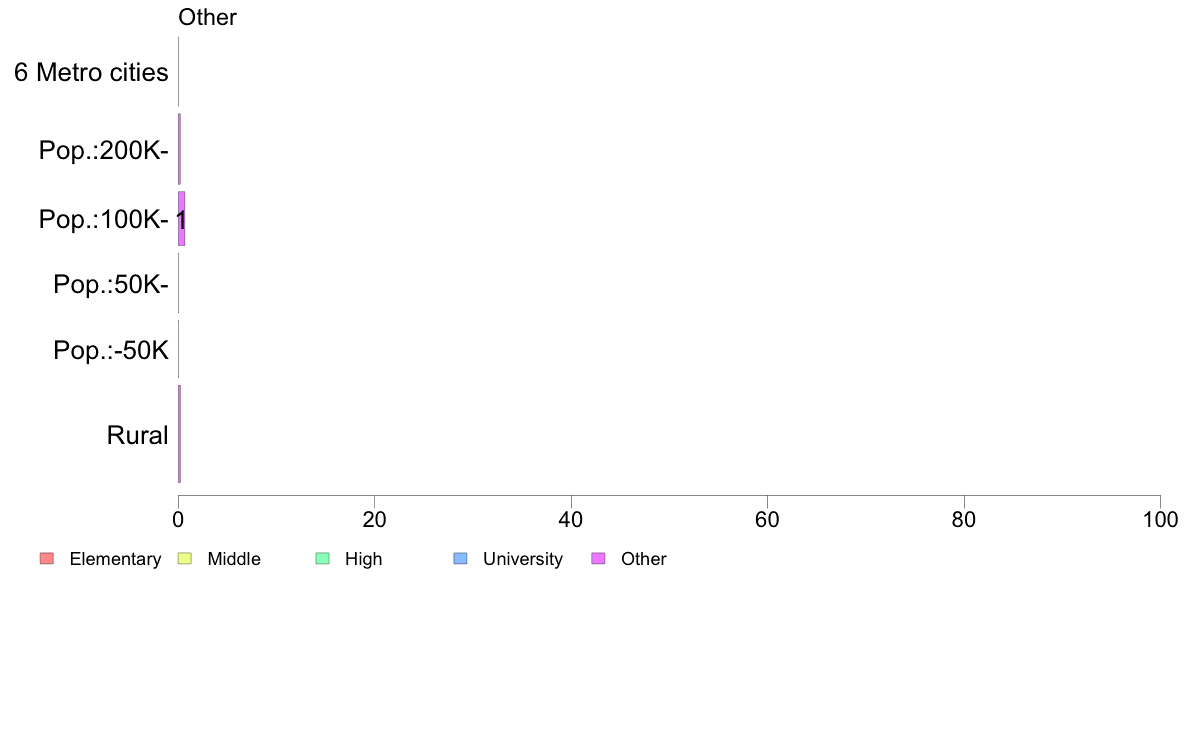Image resolution: width=1188 pixels, height=736 pixels.
Task: Click the 6 Metro cities axis label
Action: coord(91,73)
